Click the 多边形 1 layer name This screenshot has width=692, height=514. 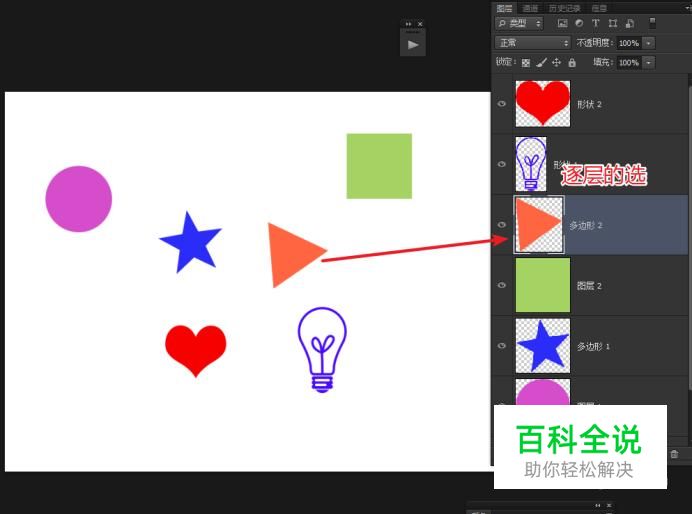point(594,346)
